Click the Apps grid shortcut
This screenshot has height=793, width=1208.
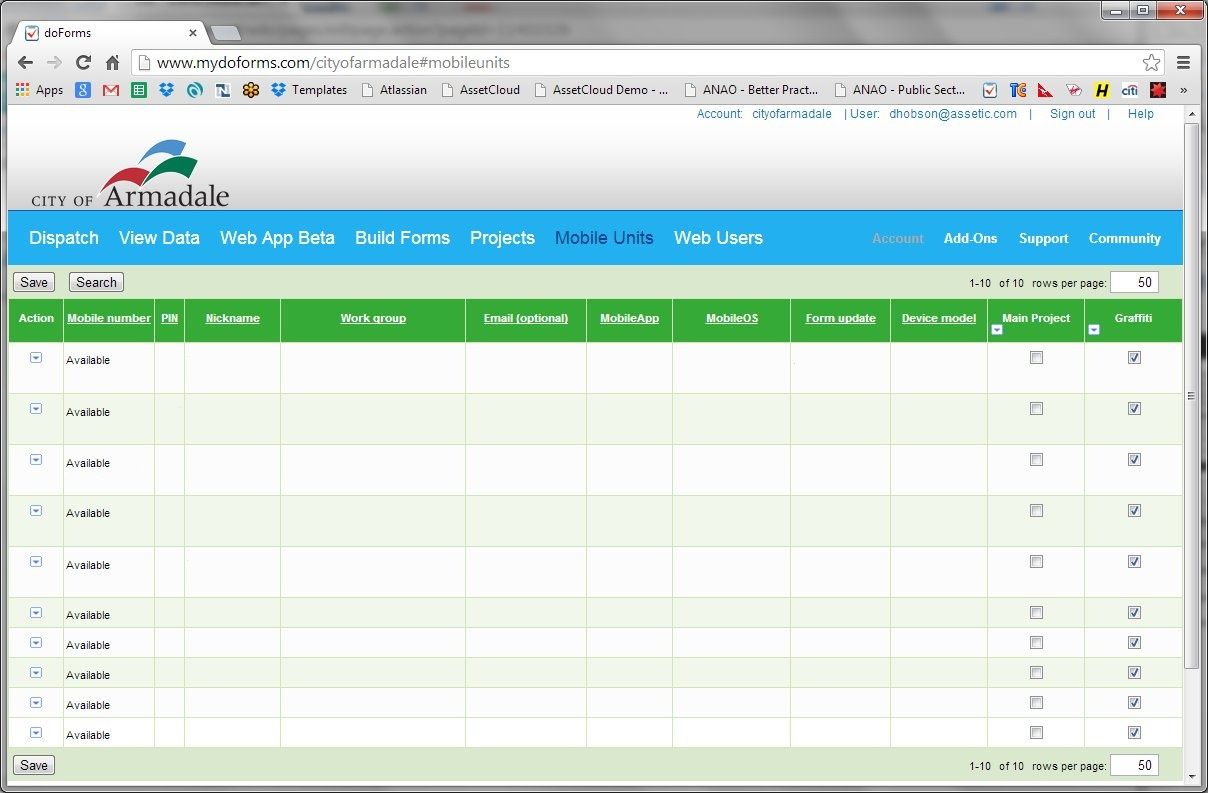pos(40,90)
